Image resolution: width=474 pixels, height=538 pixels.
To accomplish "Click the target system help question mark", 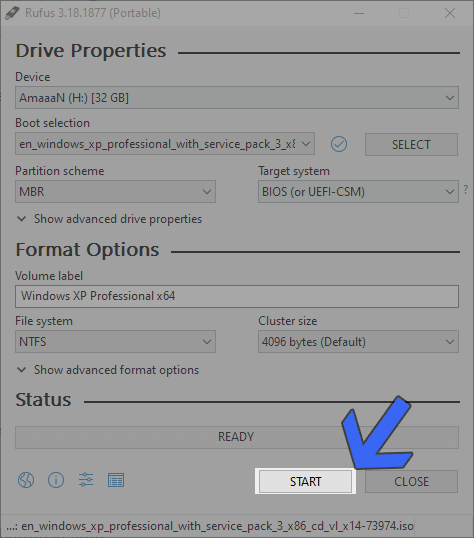I will coord(465,189).
